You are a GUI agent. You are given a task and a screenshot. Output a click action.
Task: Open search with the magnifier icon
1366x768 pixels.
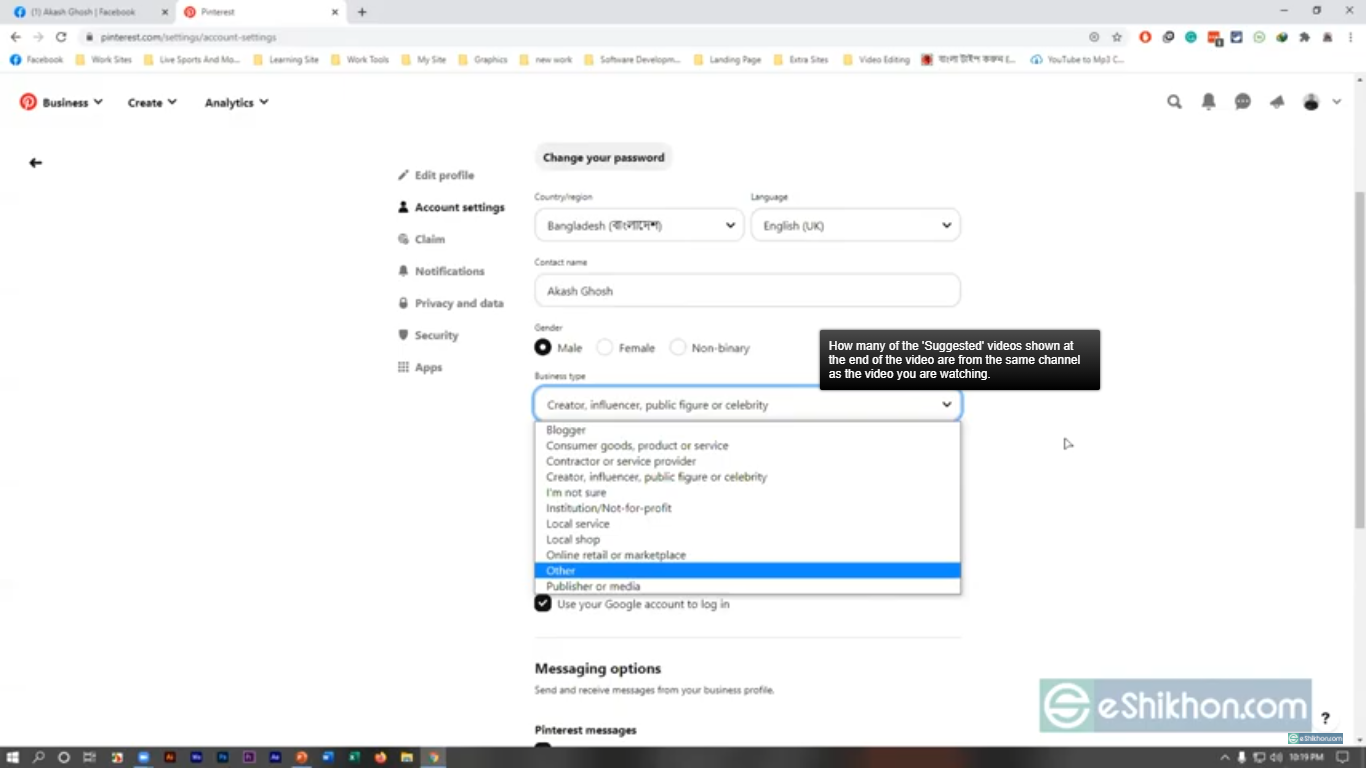pos(1174,101)
